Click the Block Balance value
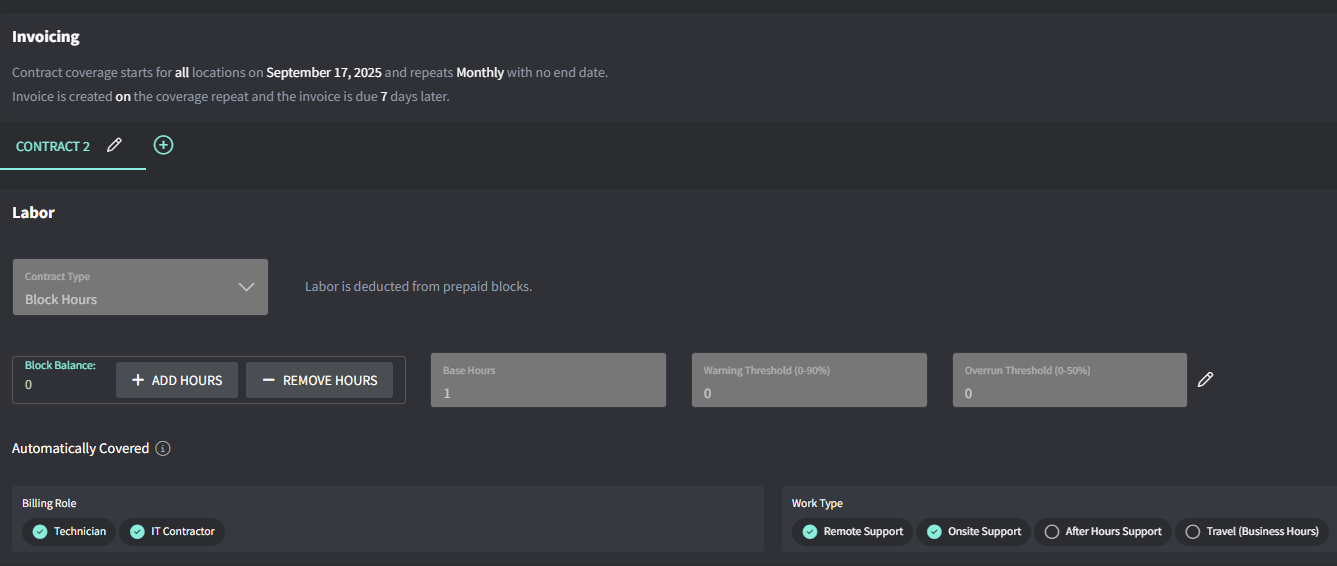1337x566 pixels. (x=29, y=385)
